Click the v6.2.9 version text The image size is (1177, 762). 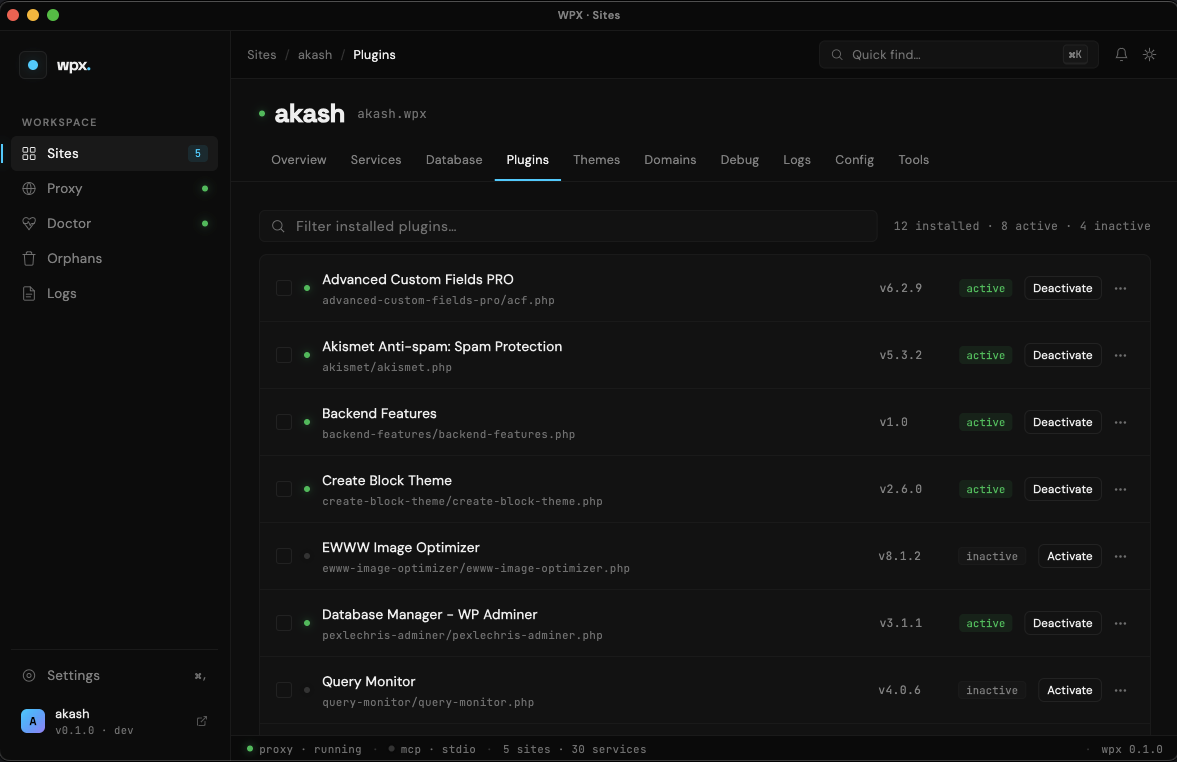tap(901, 288)
